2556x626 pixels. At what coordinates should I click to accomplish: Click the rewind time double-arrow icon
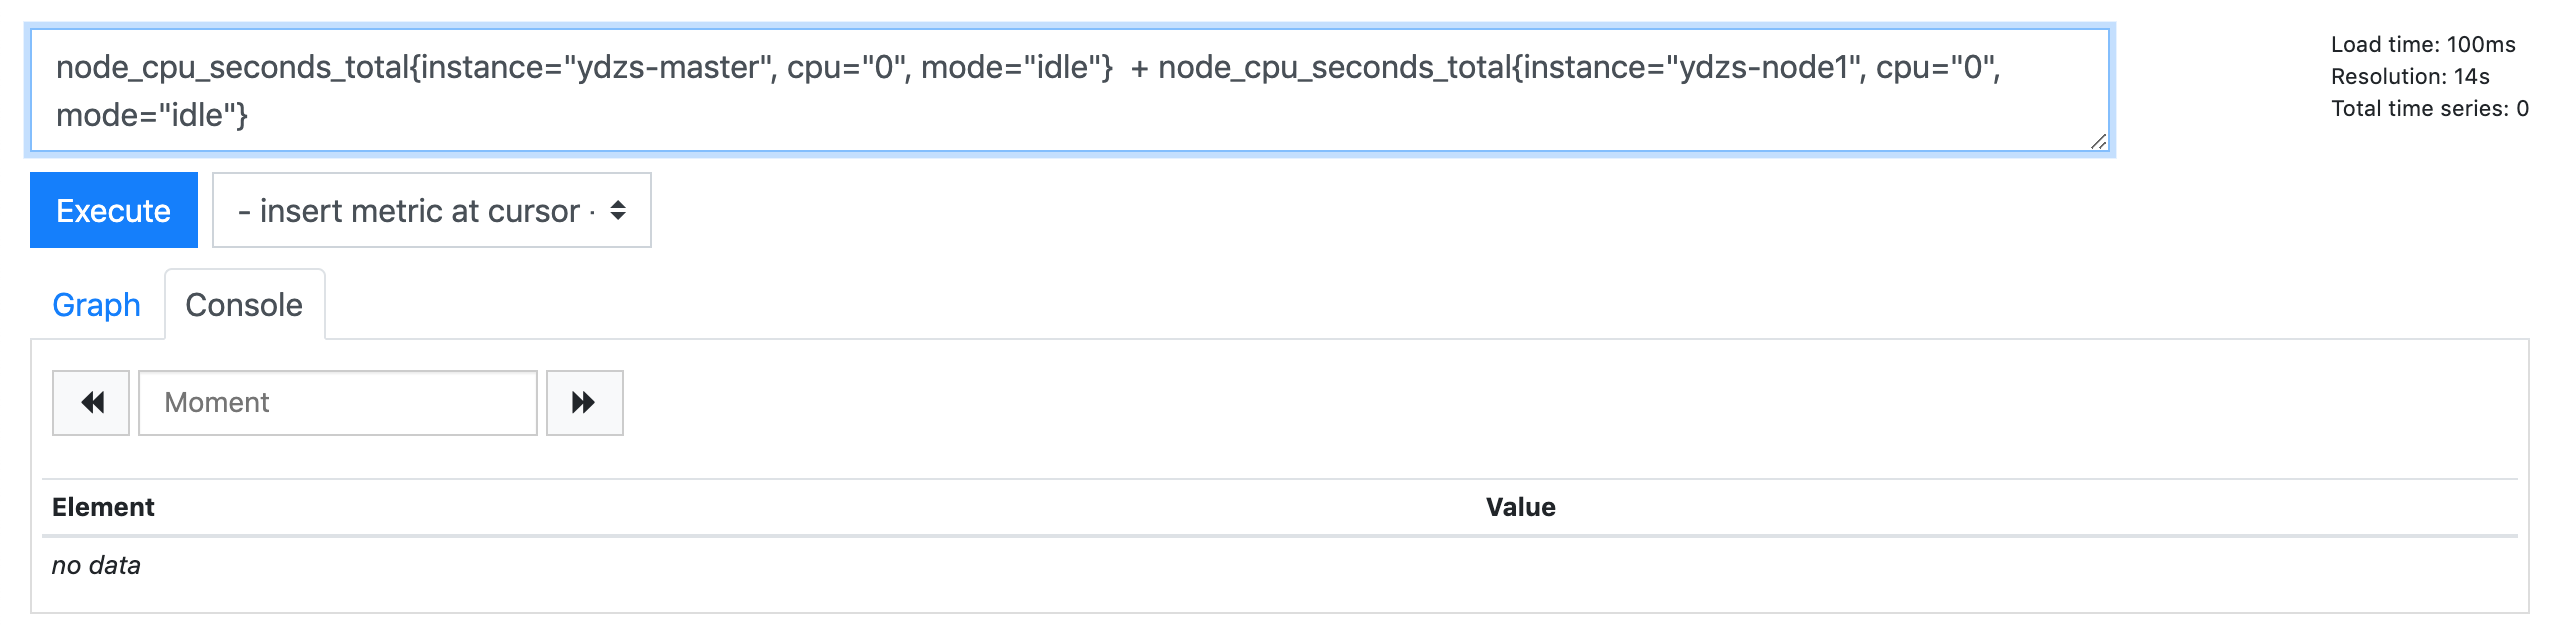[92, 402]
